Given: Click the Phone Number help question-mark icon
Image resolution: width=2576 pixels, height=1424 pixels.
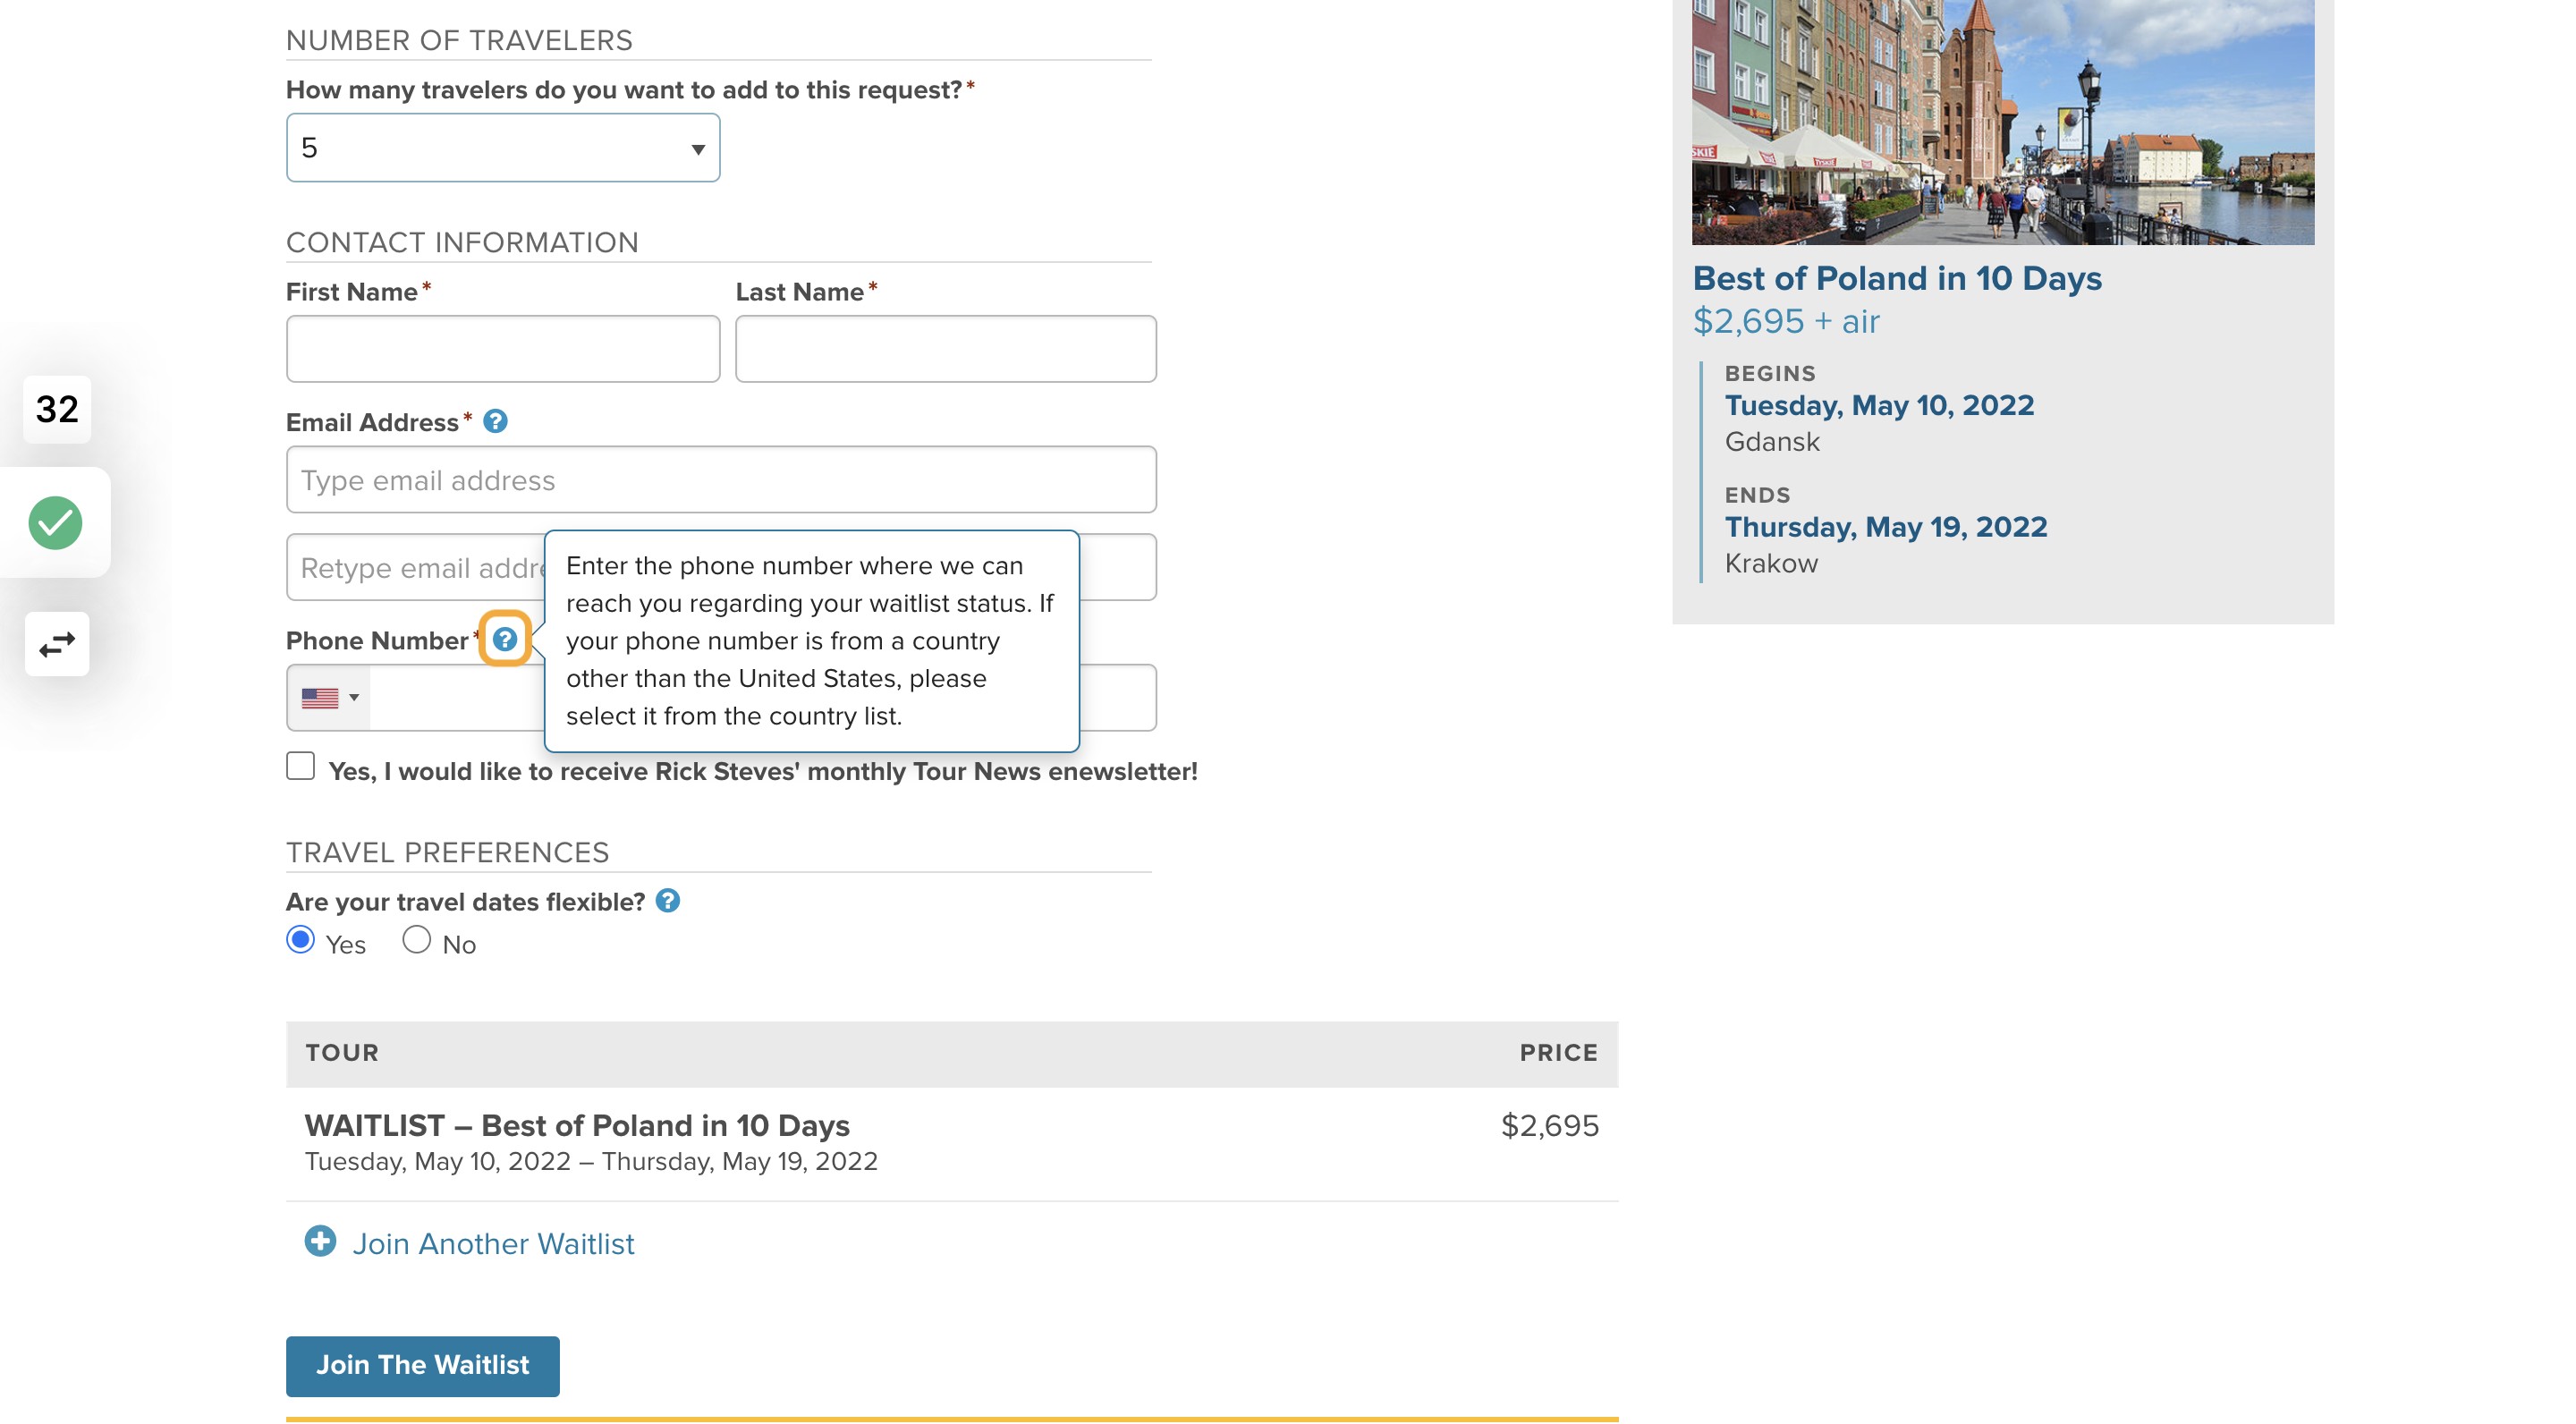Looking at the screenshot, I should click(505, 639).
